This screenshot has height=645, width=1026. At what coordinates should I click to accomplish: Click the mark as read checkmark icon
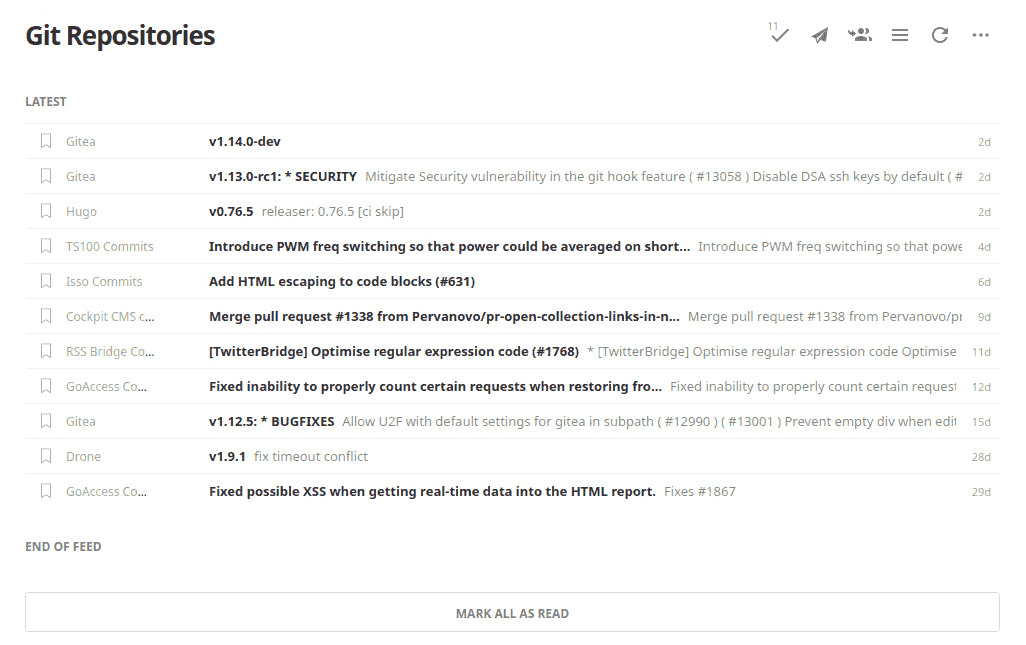(779, 35)
